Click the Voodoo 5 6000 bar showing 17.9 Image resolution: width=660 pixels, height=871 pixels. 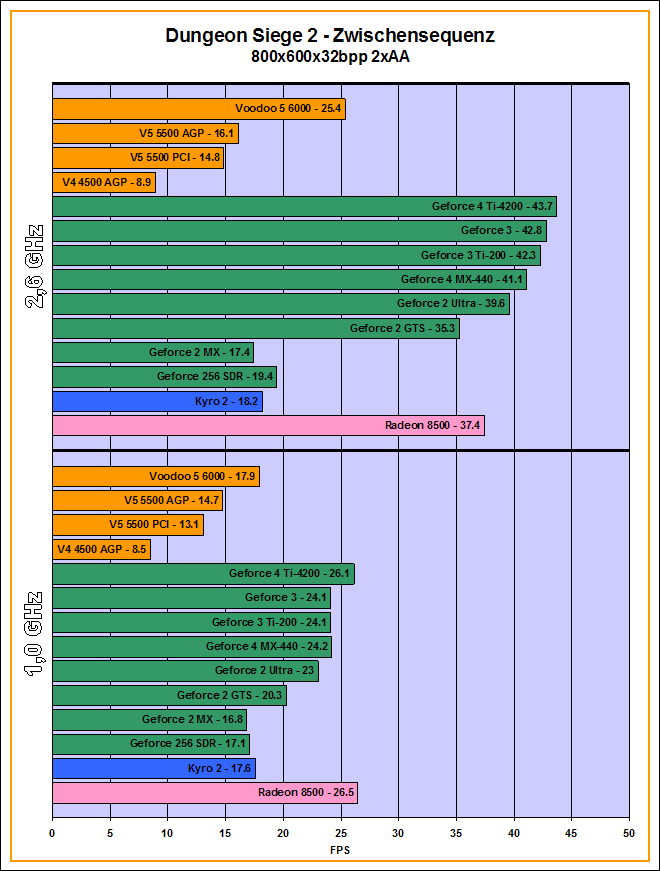pyautogui.click(x=155, y=477)
